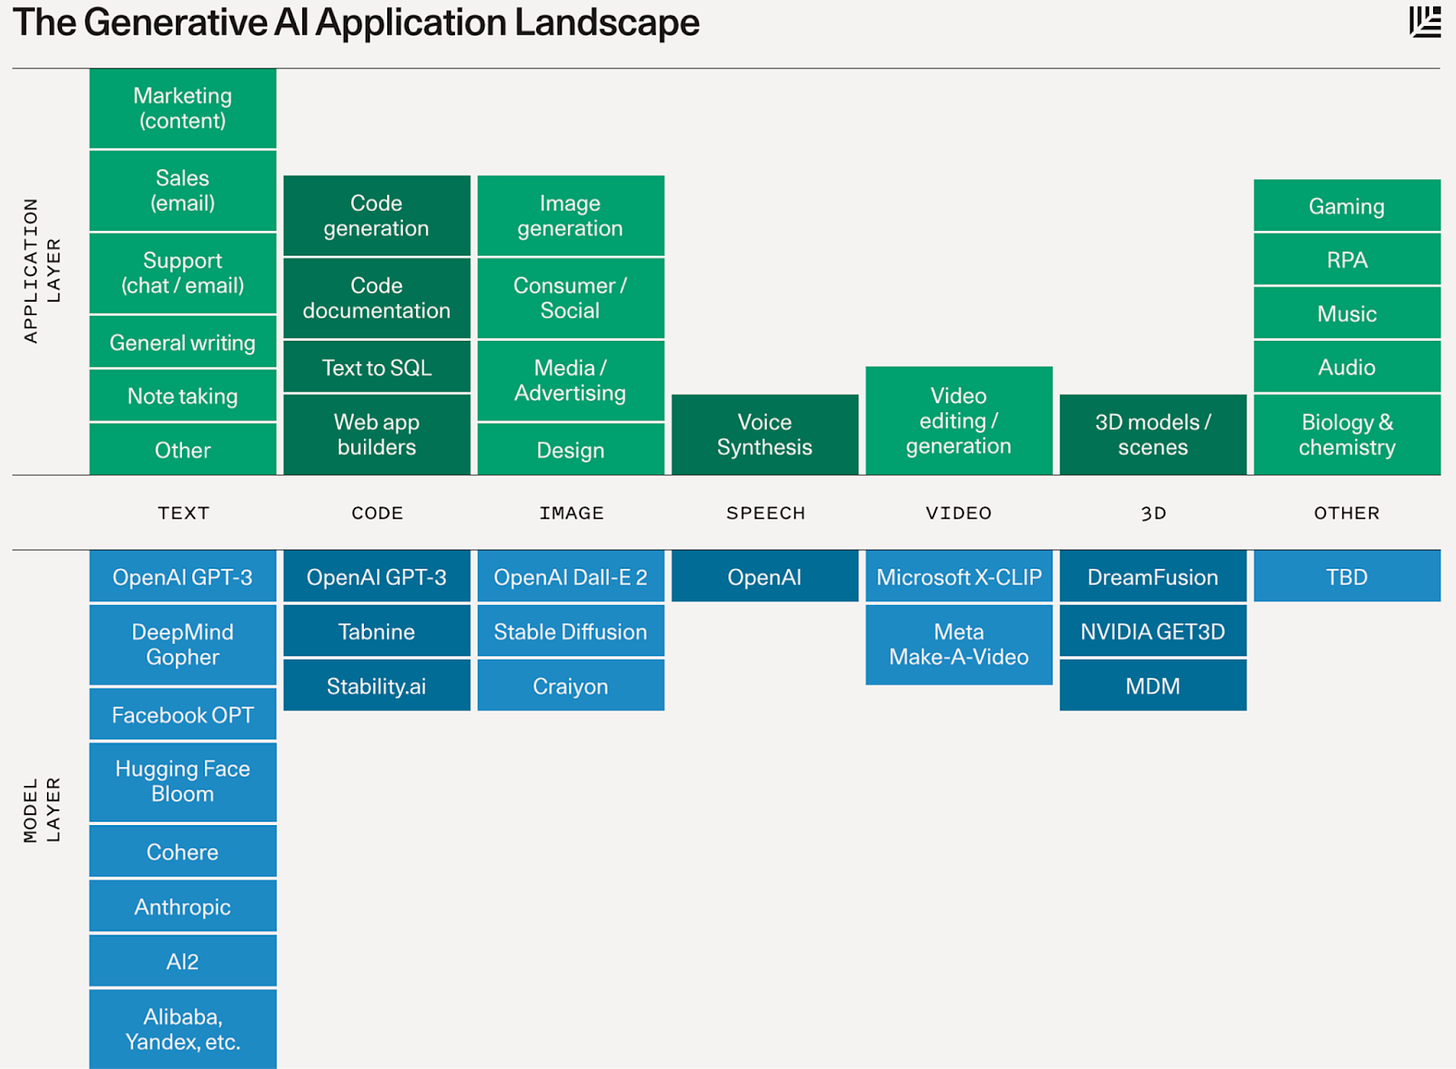Click the "OpenAI" box under SPEECH
The width and height of the screenshot is (1456, 1069).
tap(765, 576)
